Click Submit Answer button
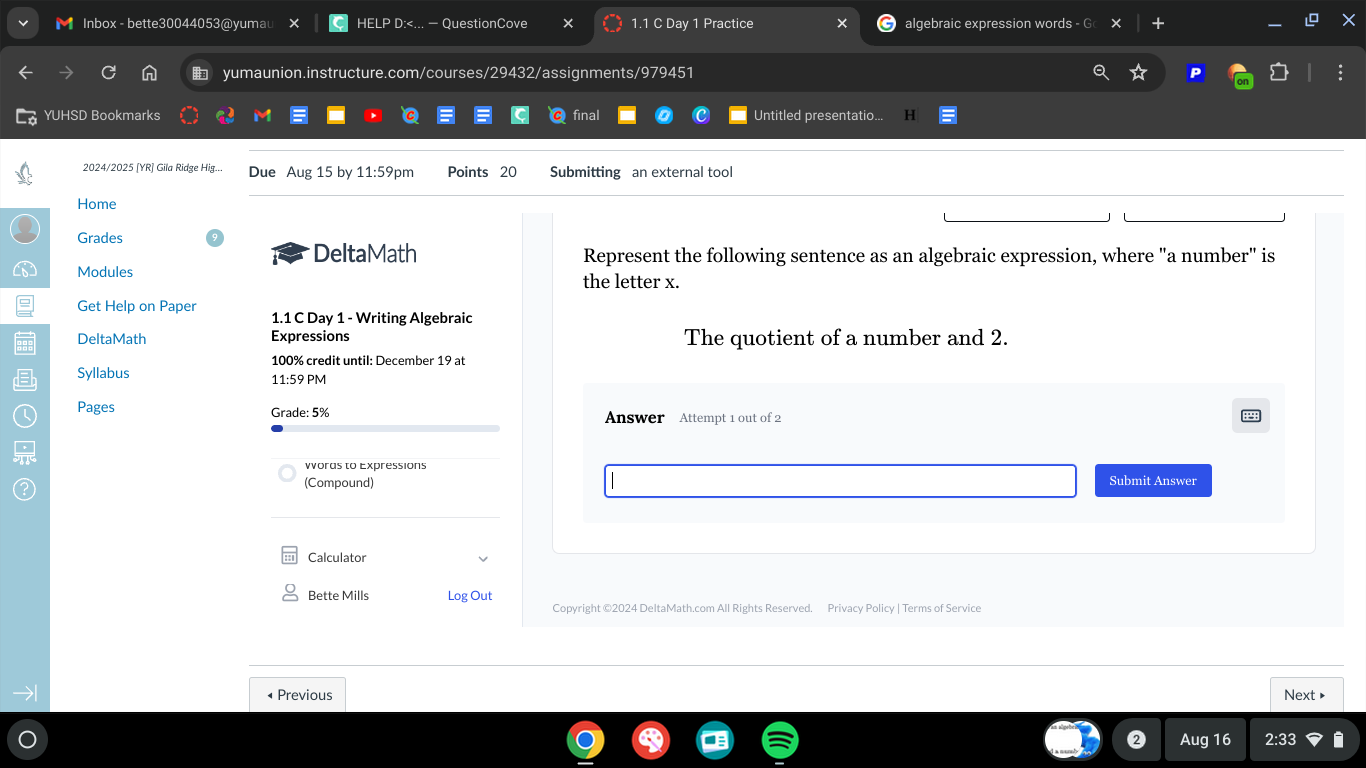Viewport: 1366px width, 768px height. (x=1153, y=480)
